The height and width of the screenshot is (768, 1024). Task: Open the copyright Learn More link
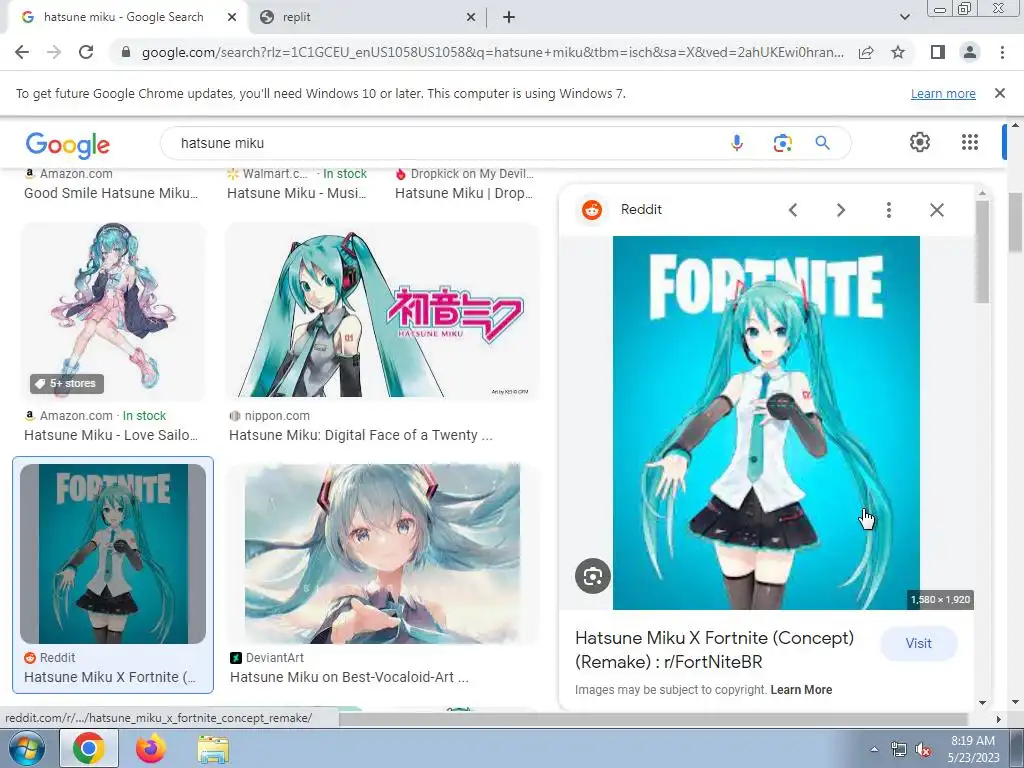point(801,690)
